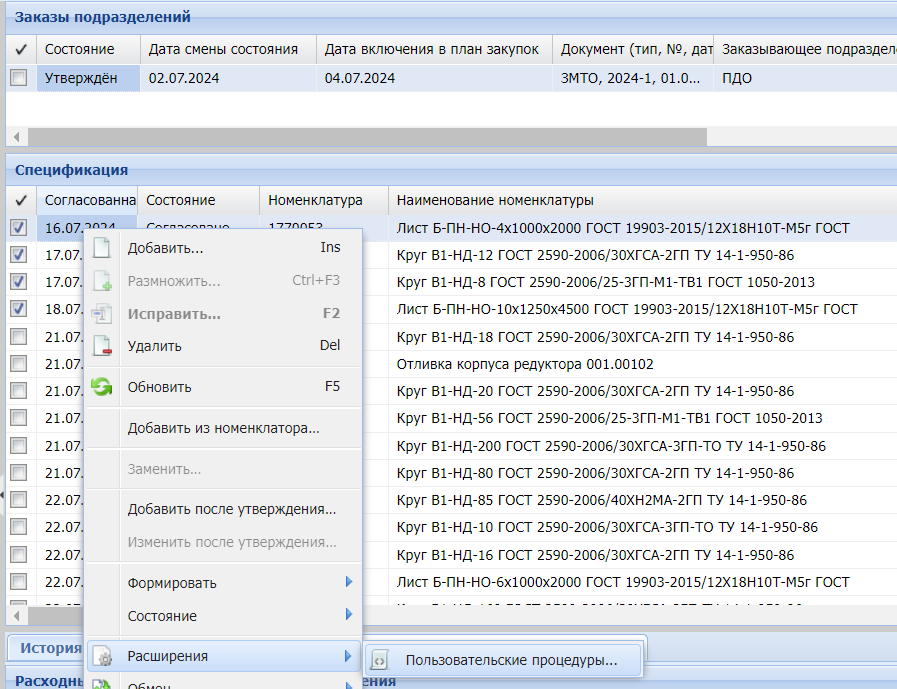897x689 pixels.
Task: Expand the Формировать submenu arrow
Action: [x=348, y=582]
